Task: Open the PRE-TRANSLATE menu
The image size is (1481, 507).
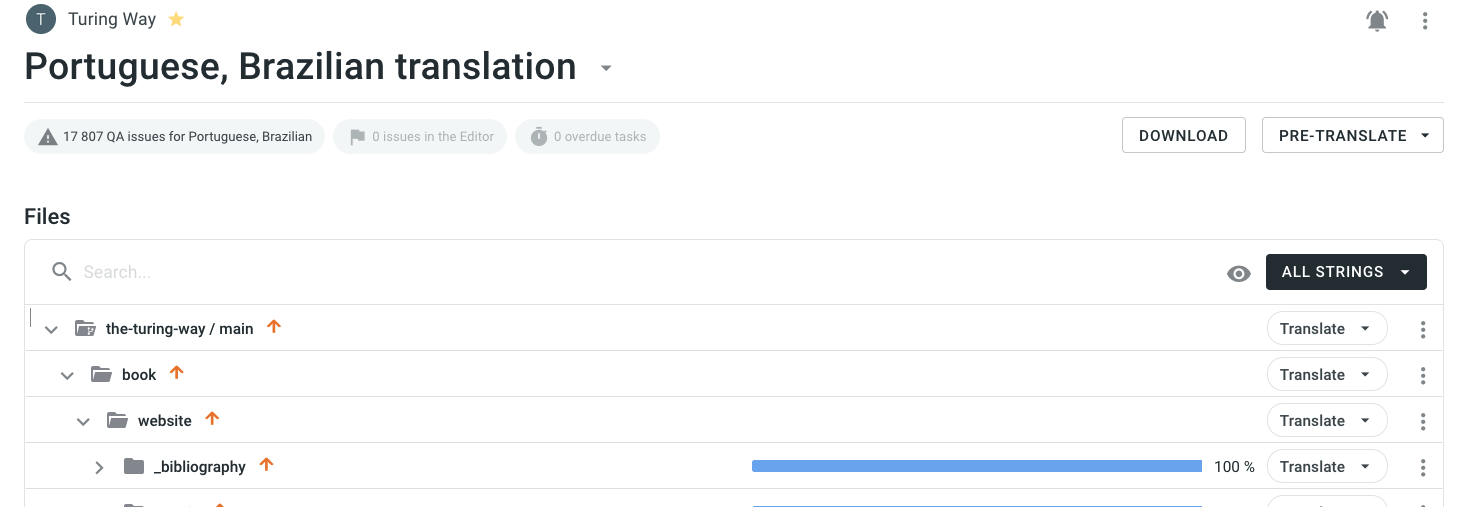Action: coord(1352,136)
